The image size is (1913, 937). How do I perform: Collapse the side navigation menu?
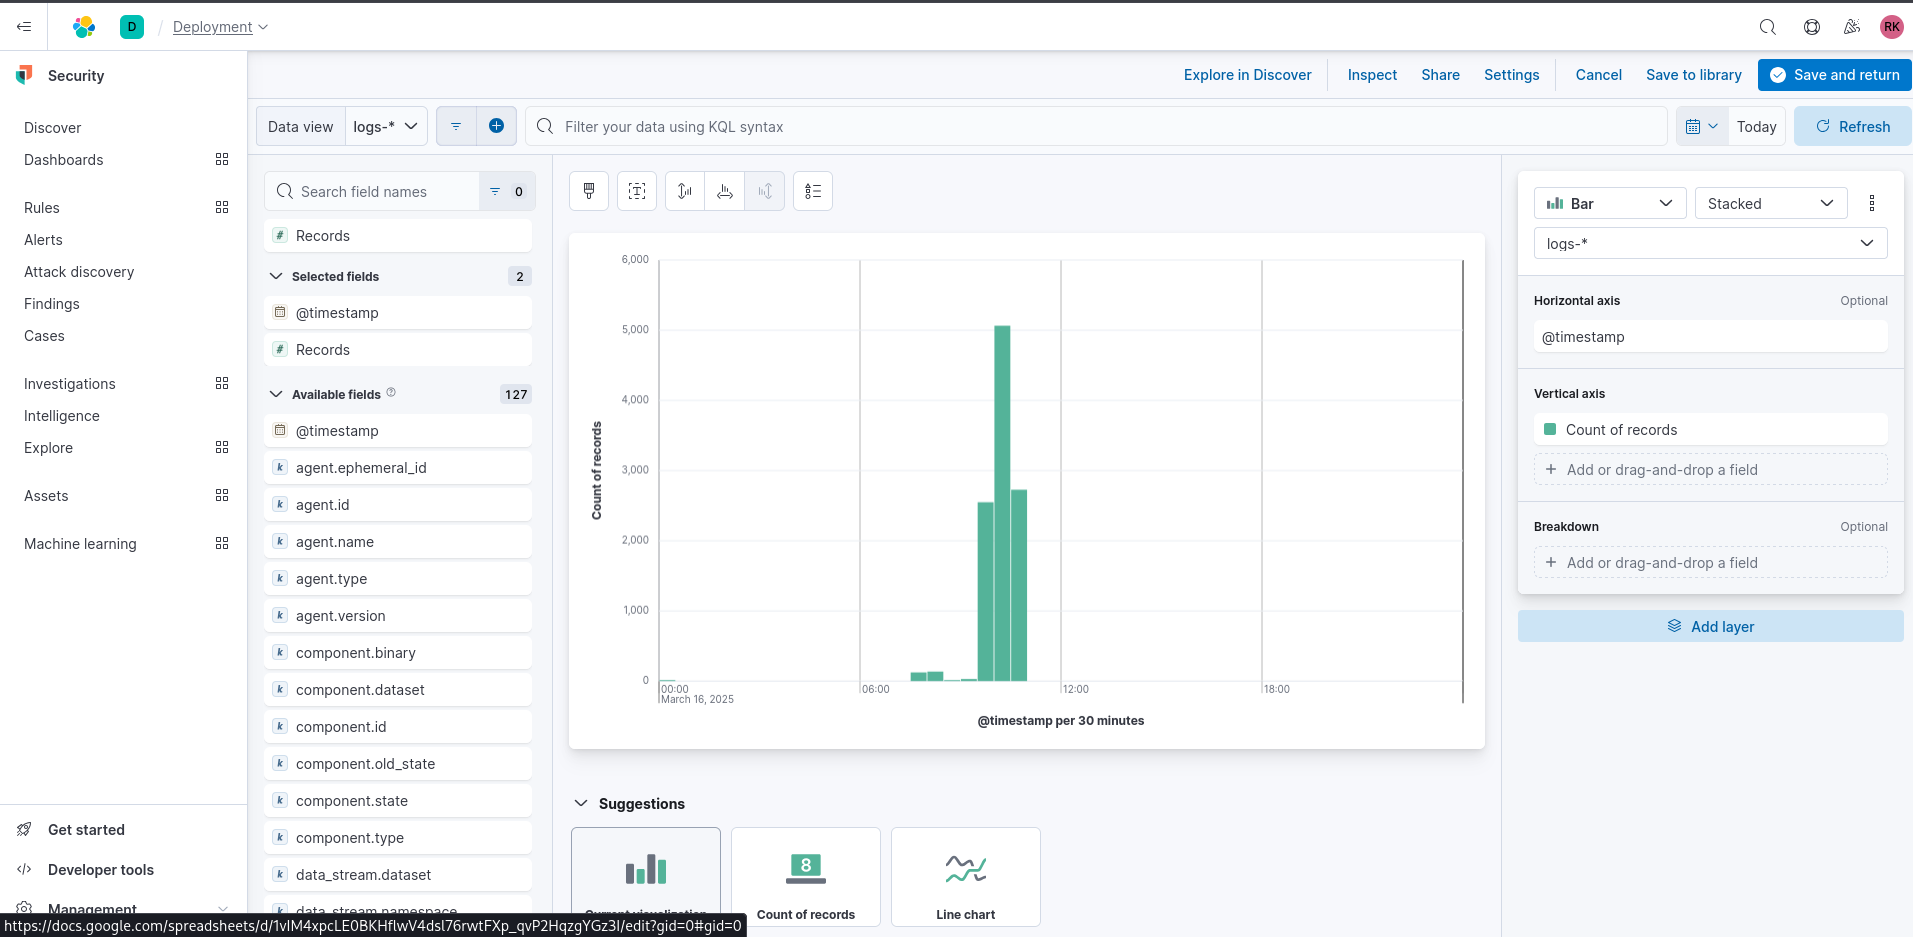[24, 27]
